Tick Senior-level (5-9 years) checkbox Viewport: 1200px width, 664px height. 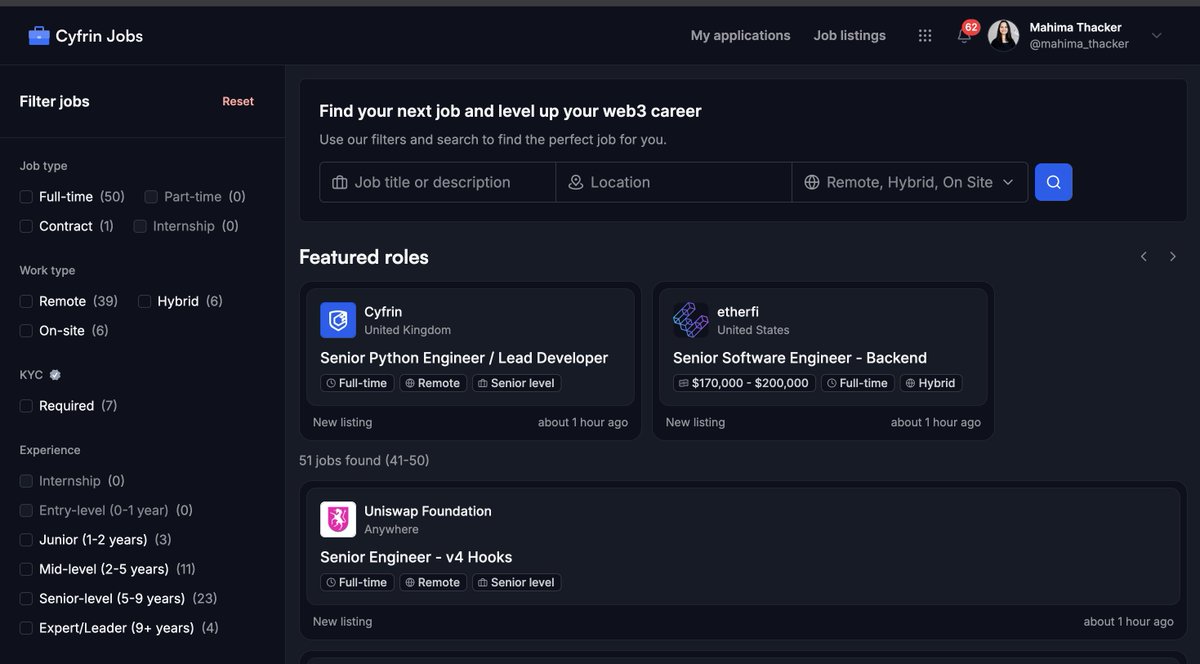[x=26, y=599]
